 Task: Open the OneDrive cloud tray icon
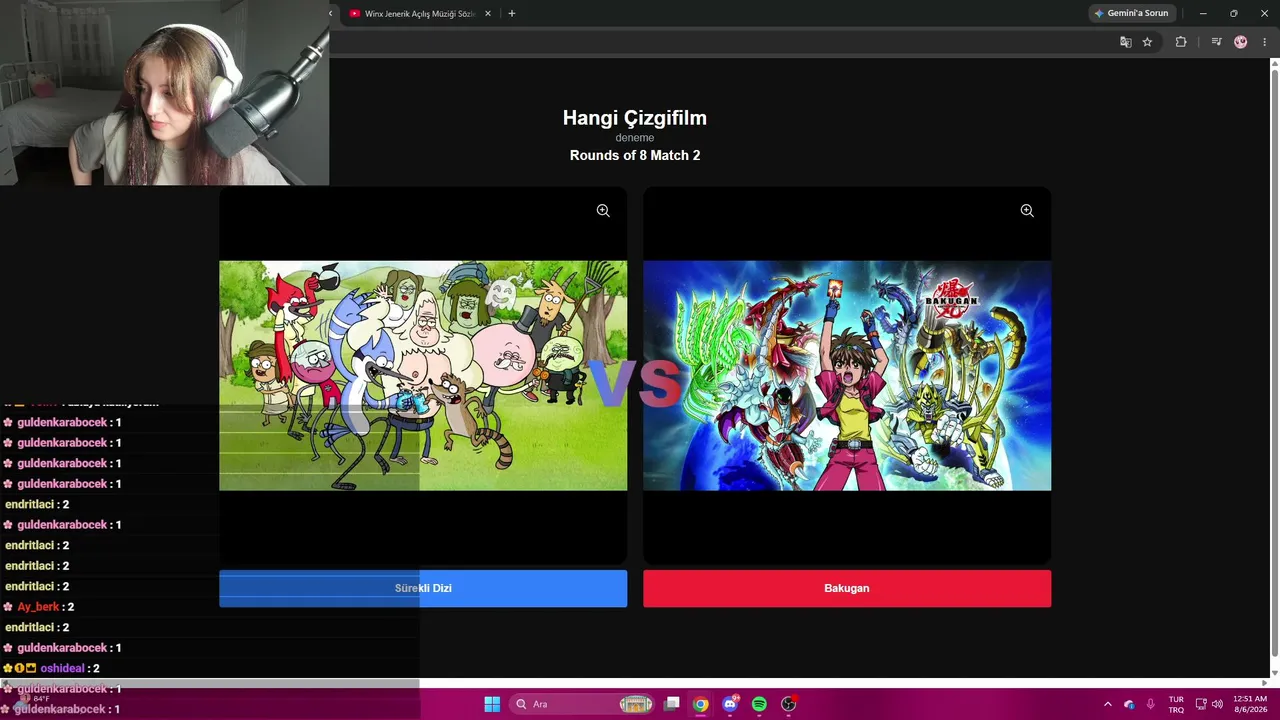coord(1129,704)
